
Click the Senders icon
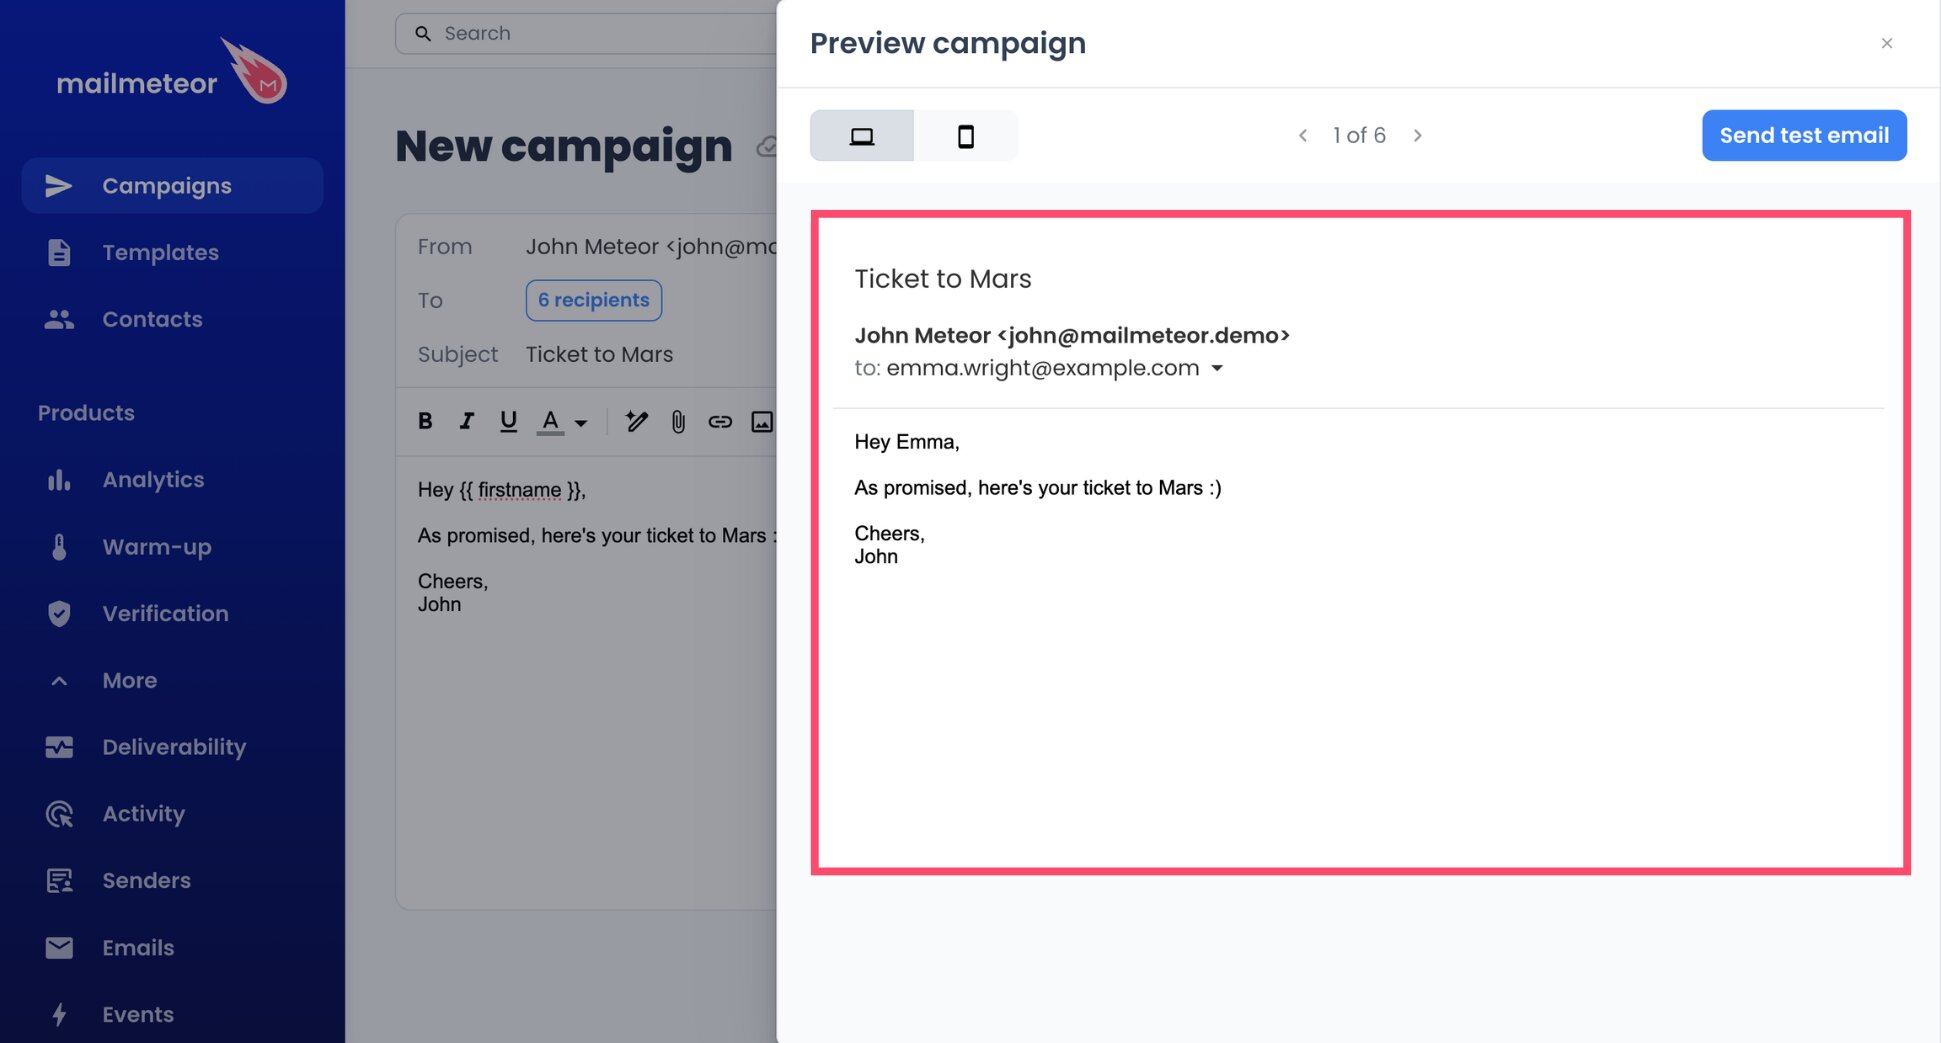pyautogui.click(x=59, y=881)
